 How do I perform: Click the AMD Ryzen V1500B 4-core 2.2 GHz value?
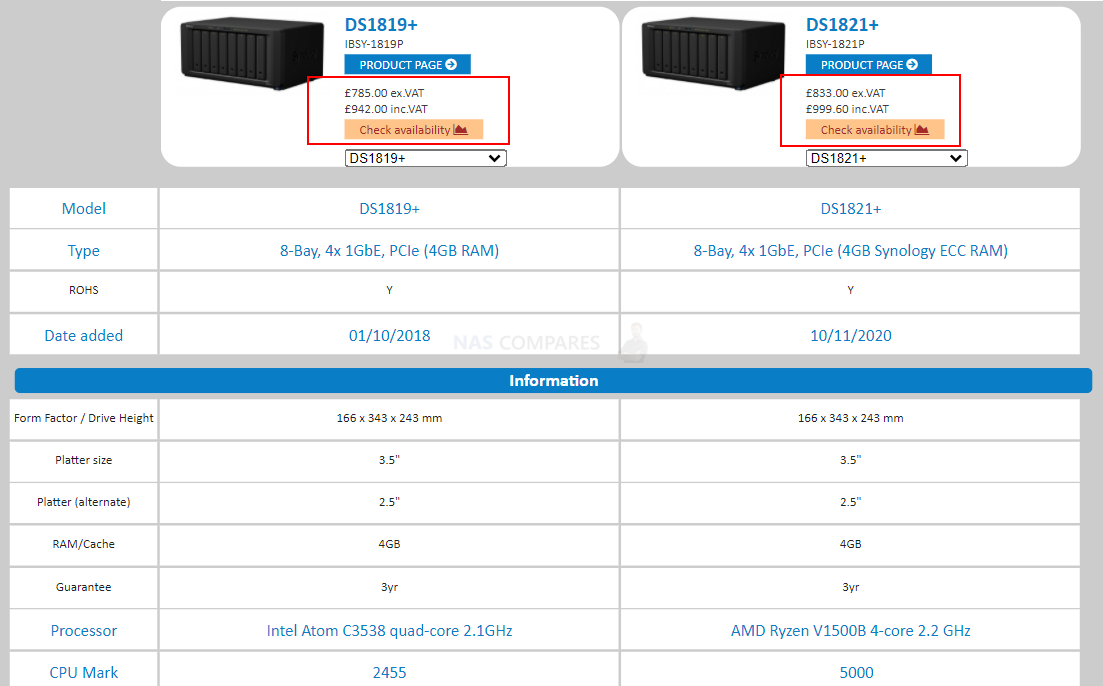click(x=850, y=630)
